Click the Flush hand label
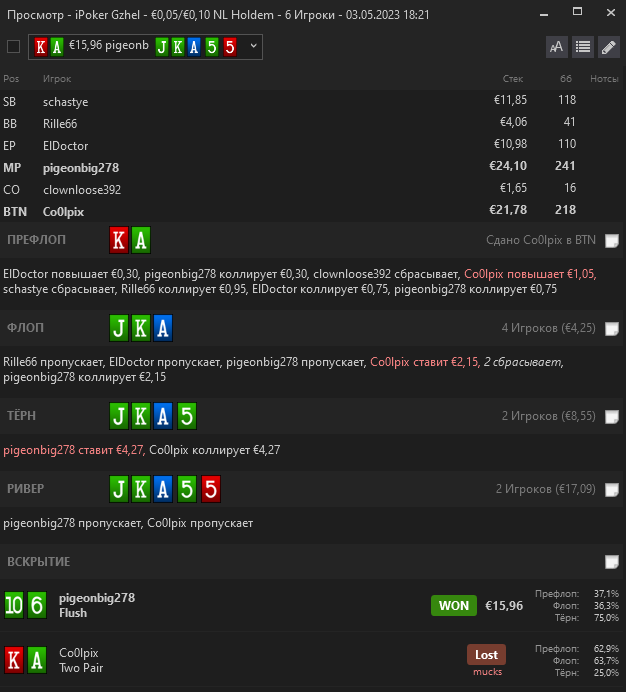This screenshot has height=692, width=626. click(73, 613)
